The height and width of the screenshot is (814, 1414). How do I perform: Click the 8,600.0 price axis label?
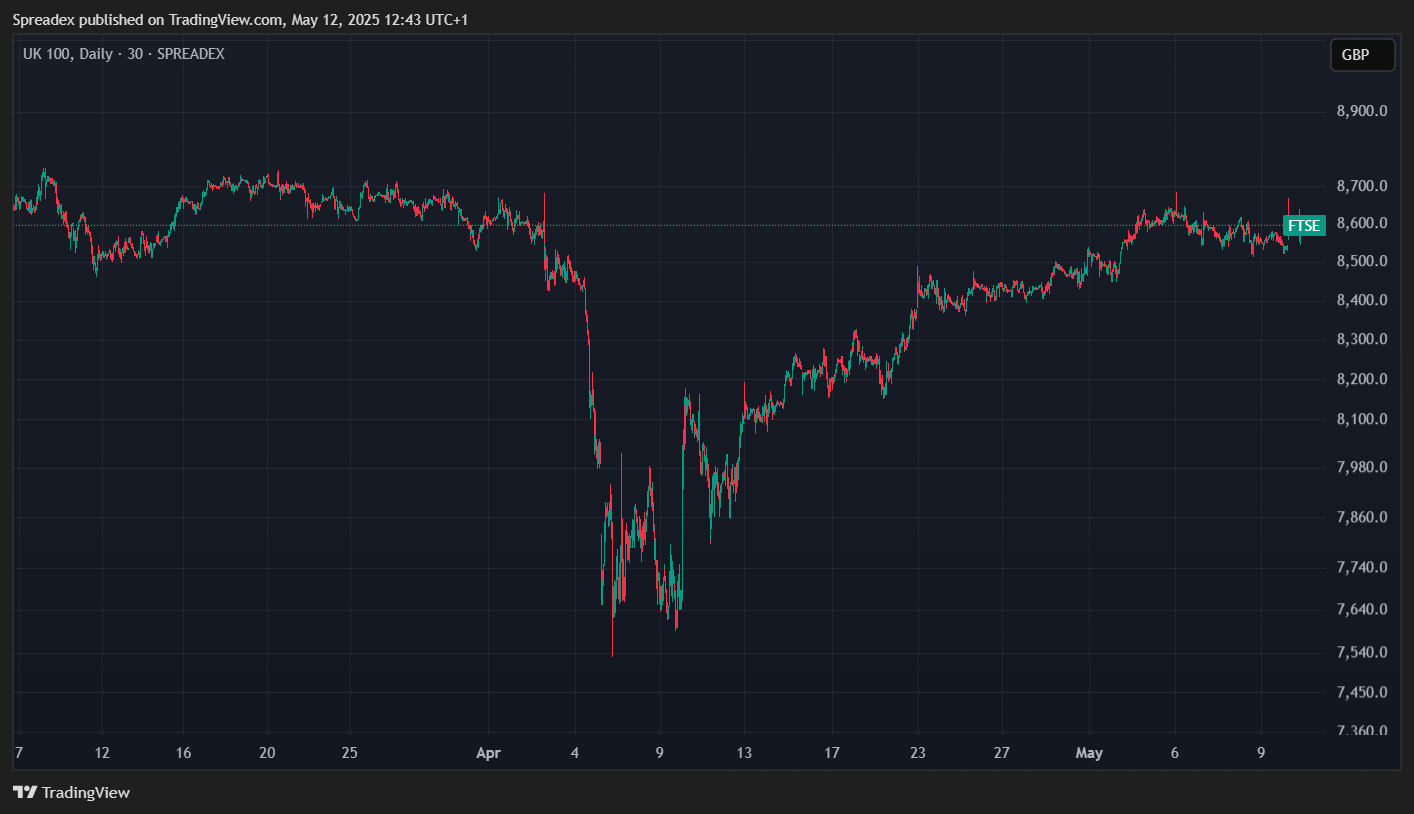(x=1362, y=223)
